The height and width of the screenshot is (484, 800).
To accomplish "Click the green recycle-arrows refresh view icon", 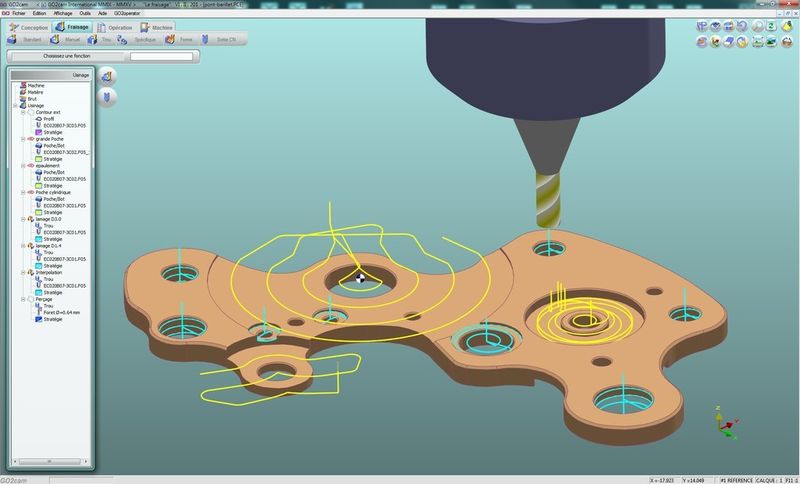I will pos(771,26).
